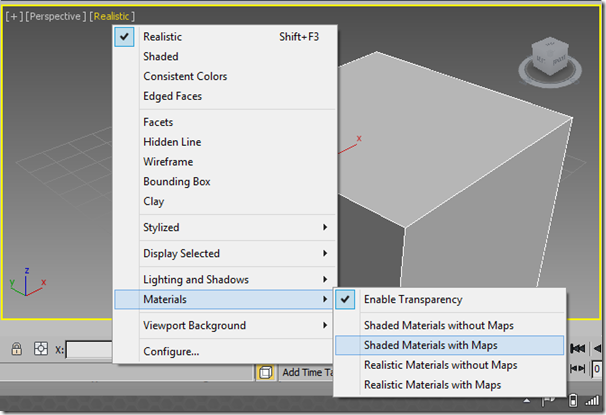
Task: Click the selection lock padlock icon
Action: [17, 349]
